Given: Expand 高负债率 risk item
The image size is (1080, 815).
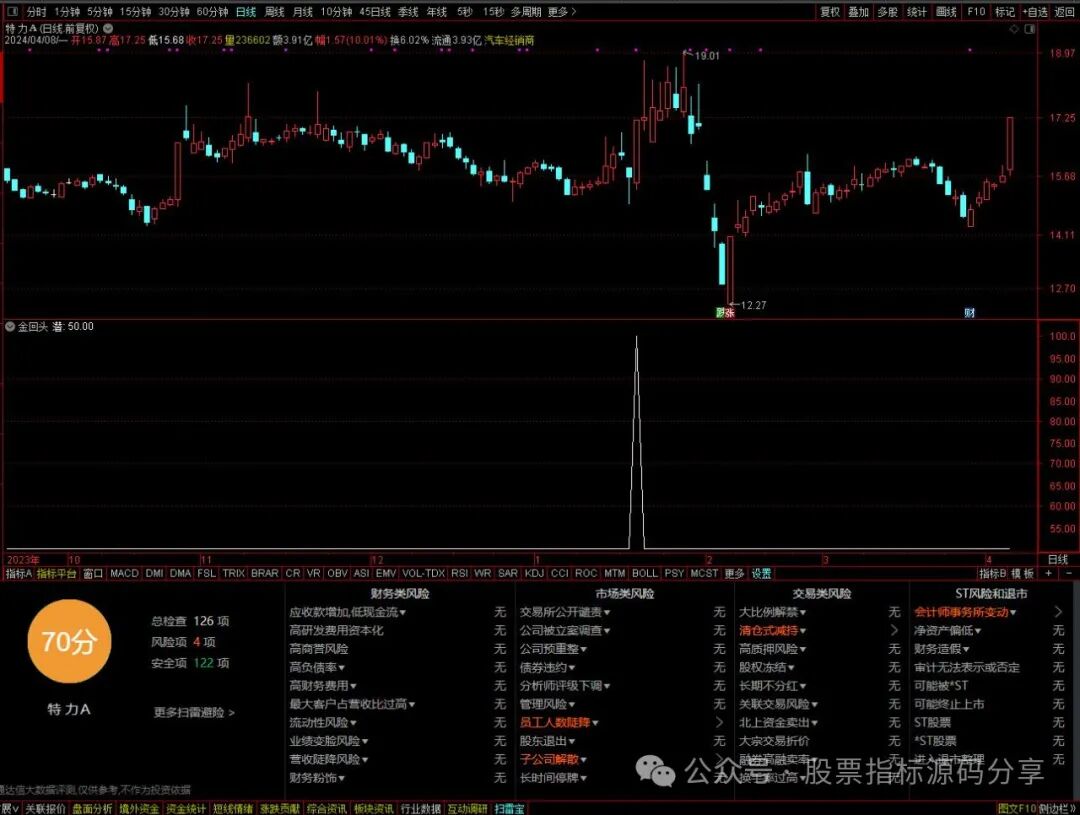Looking at the screenshot, I should 317,667.
